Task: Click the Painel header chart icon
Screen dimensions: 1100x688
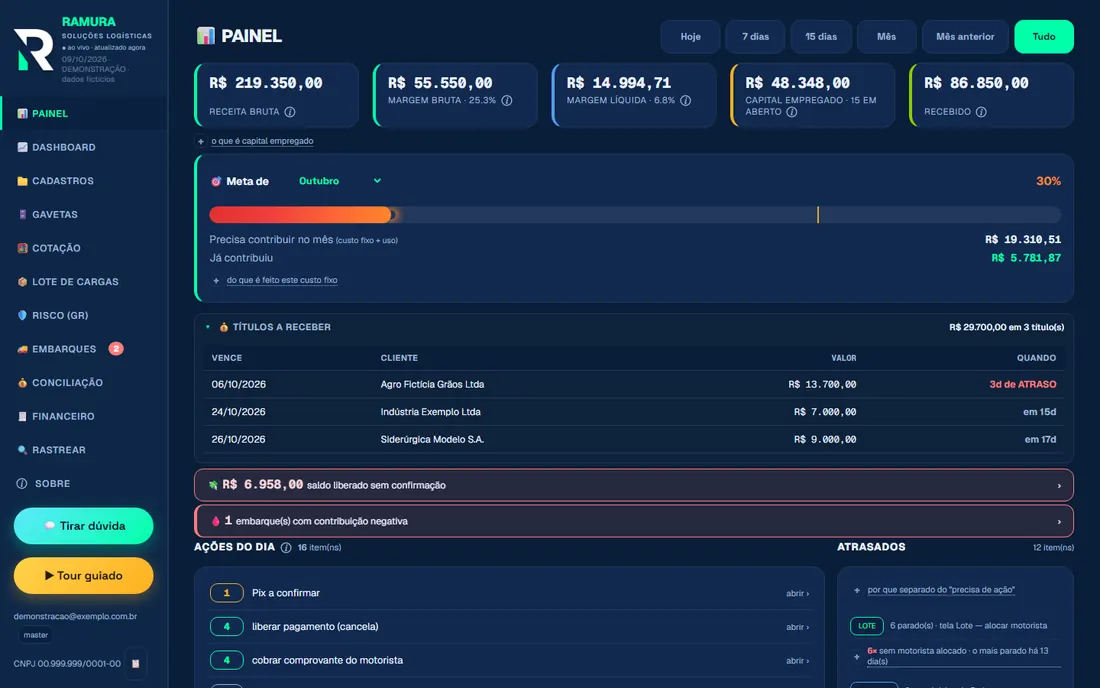Action: (x=206, y=36)
